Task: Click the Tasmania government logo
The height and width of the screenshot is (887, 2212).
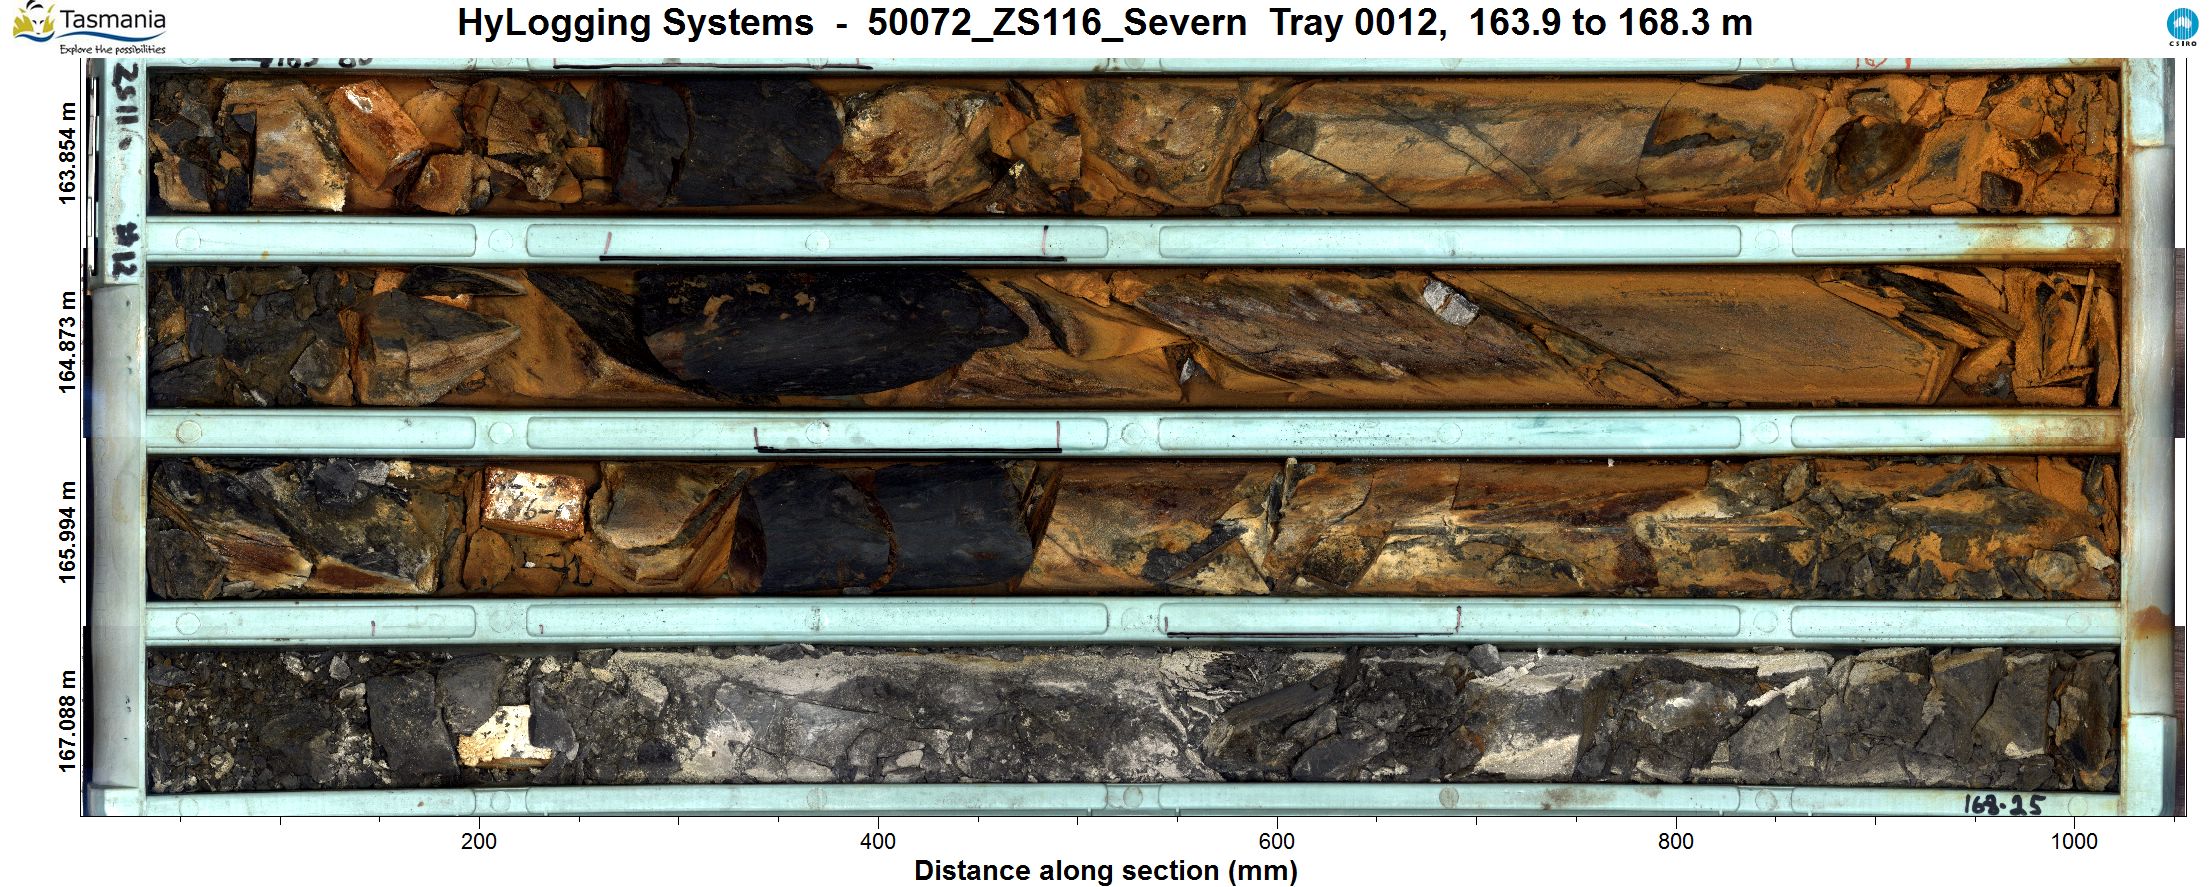Action: coord(88,27)
